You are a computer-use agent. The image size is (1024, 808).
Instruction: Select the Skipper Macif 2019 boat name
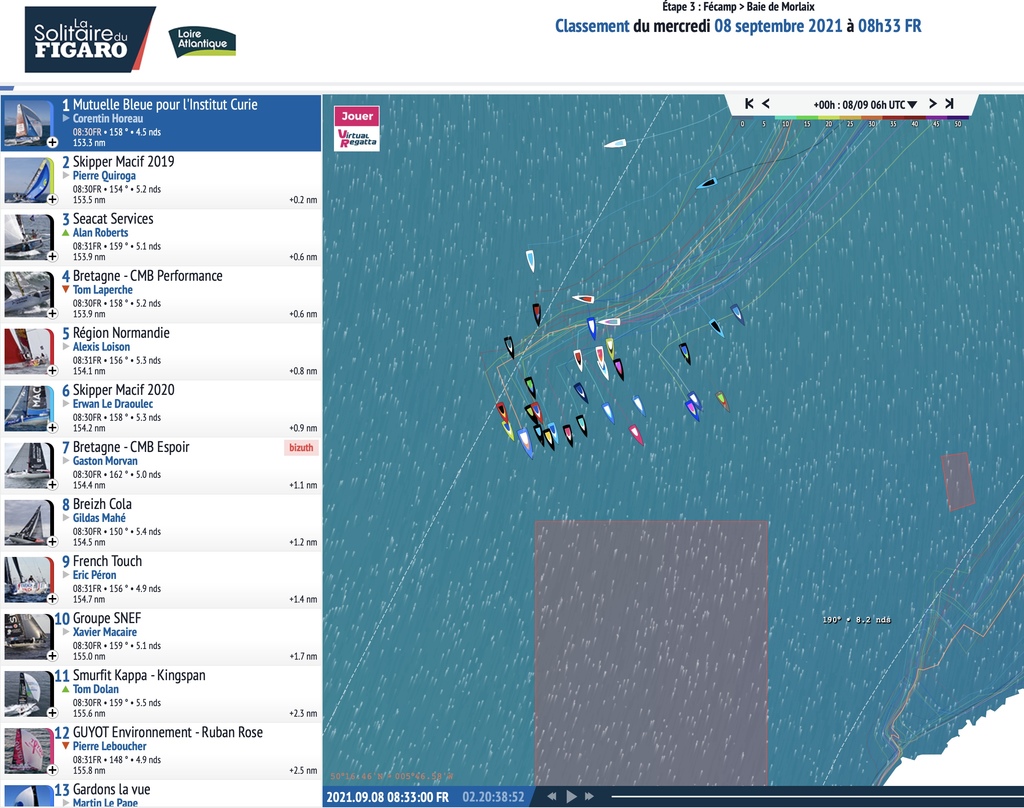click(123, 161)
